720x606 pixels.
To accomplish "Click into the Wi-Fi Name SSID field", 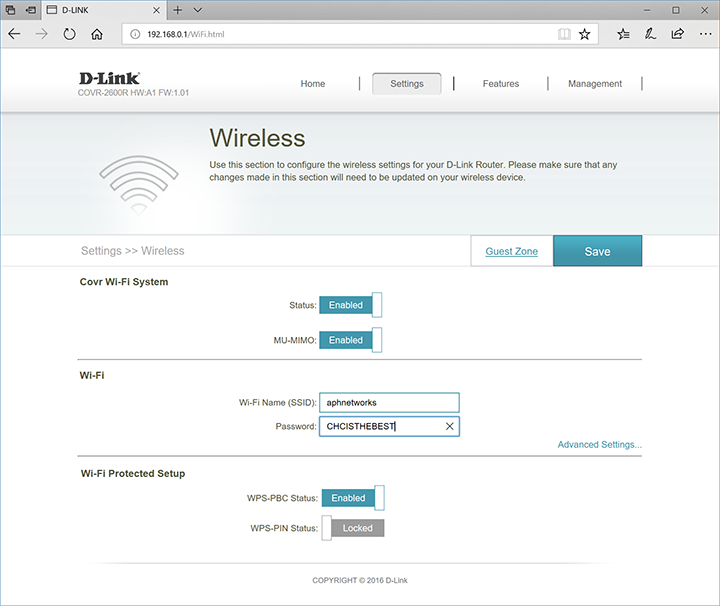I will (389, 402).
